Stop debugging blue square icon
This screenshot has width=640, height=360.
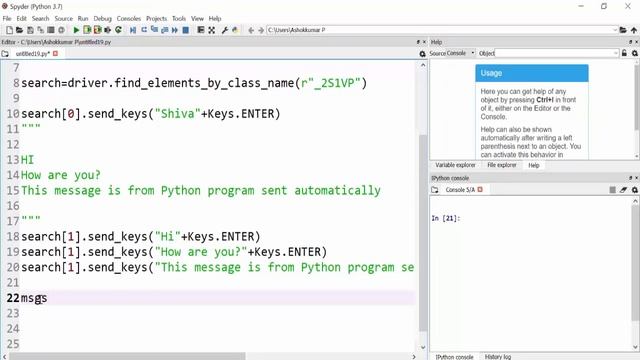click(x=185, y=30)
